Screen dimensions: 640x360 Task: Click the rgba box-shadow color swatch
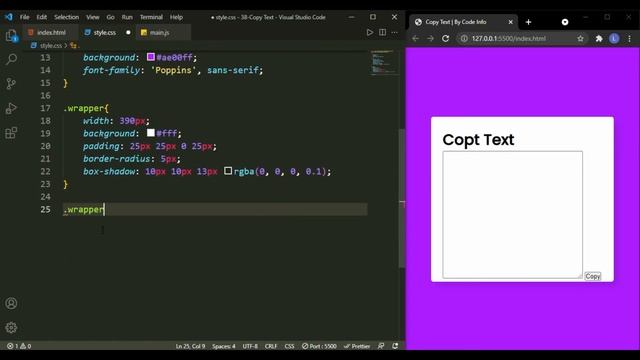228,171
